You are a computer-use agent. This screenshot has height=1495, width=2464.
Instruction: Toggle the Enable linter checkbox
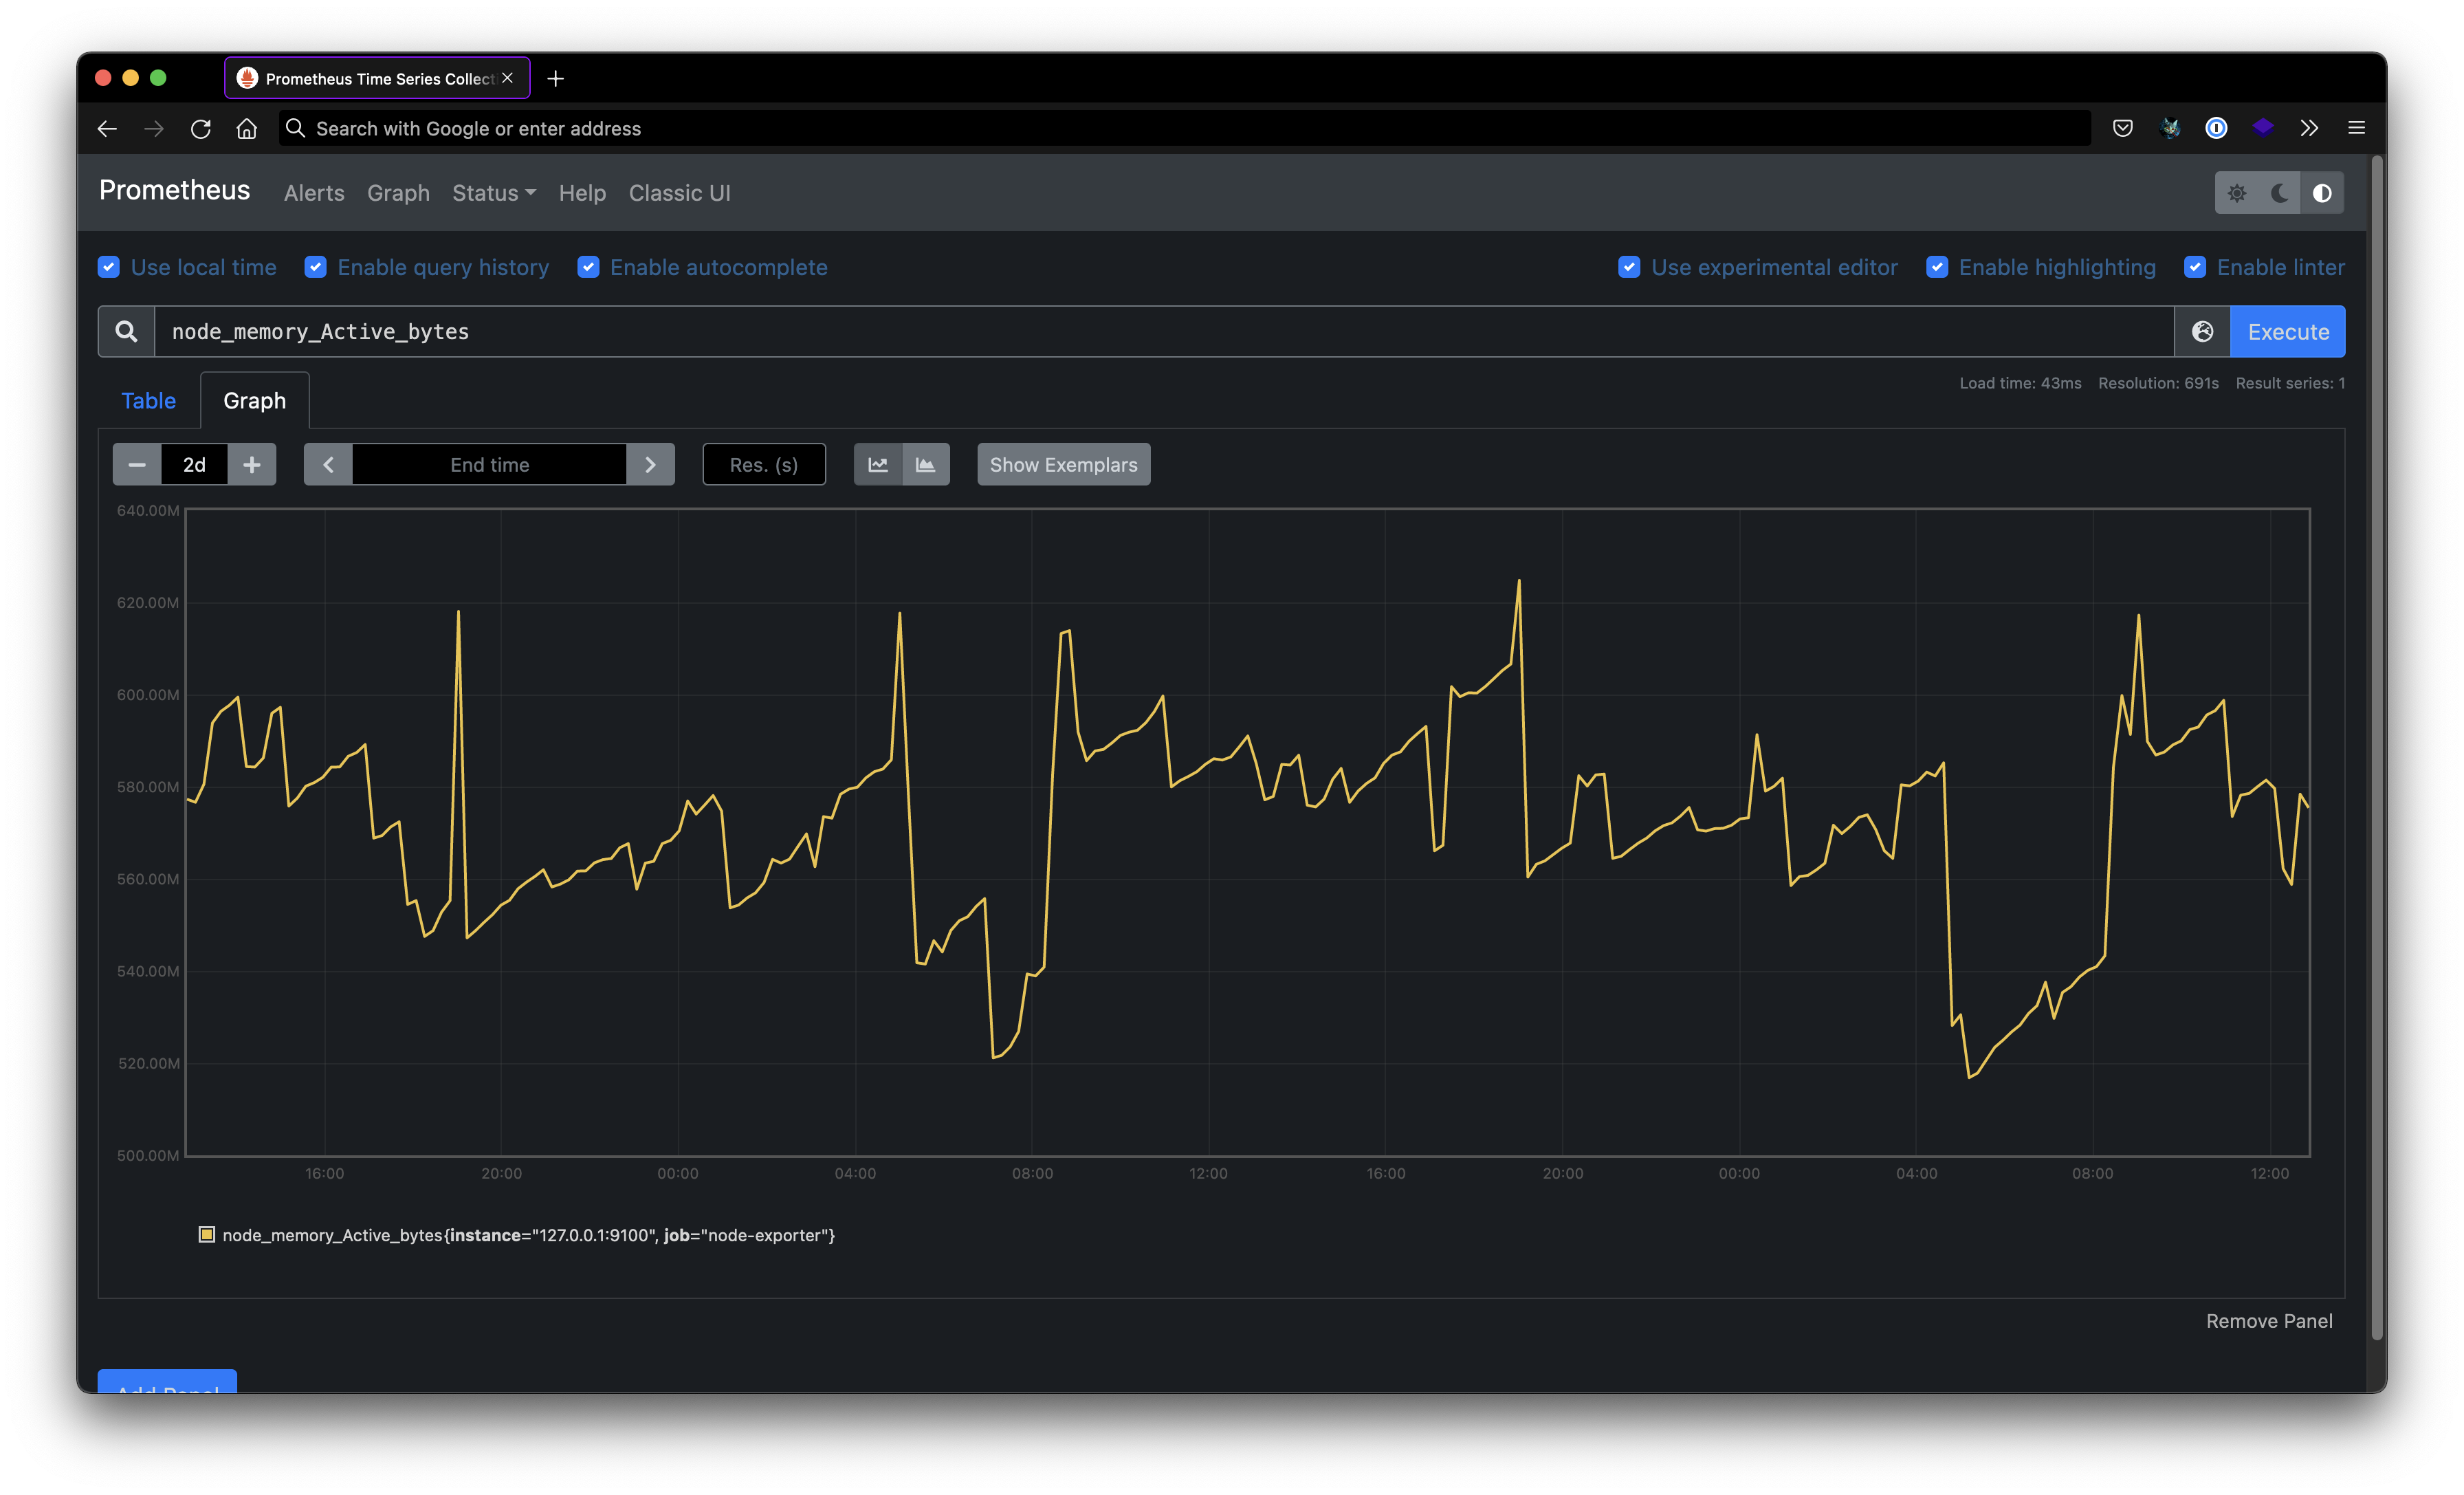2195,267
